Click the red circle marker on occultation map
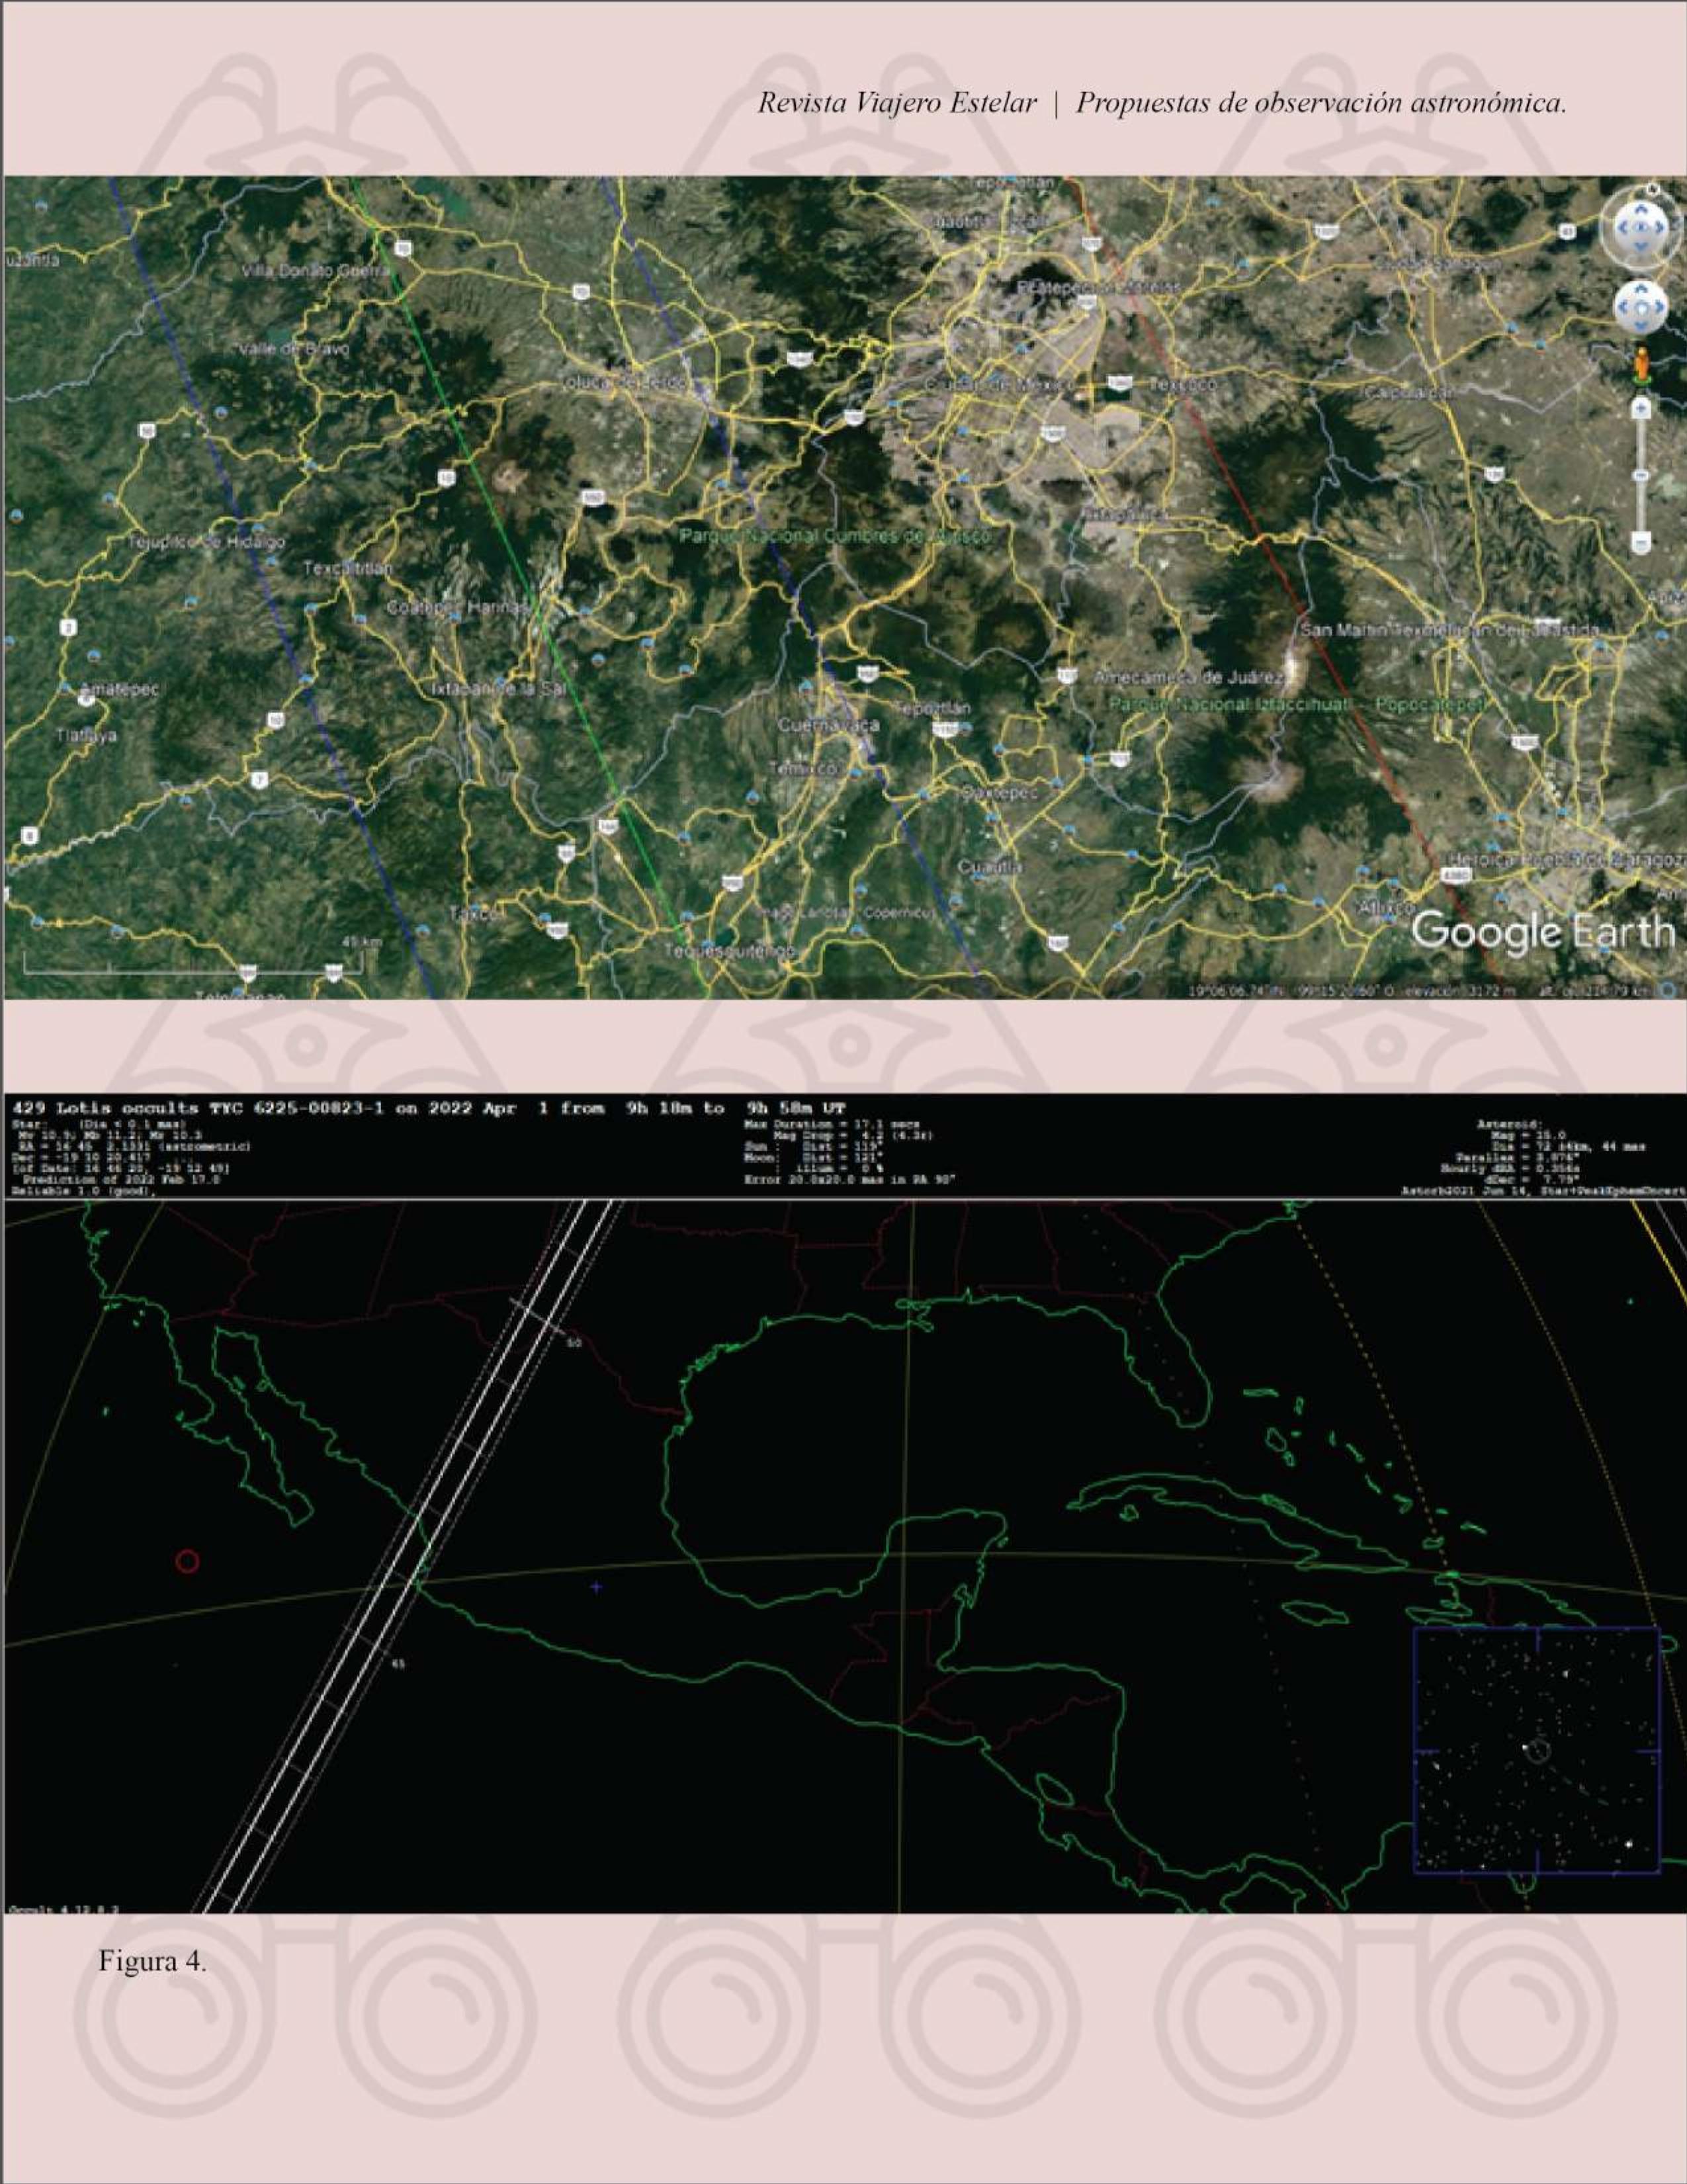This screenshot has width=1687, height=2184. click(187, 1561)
